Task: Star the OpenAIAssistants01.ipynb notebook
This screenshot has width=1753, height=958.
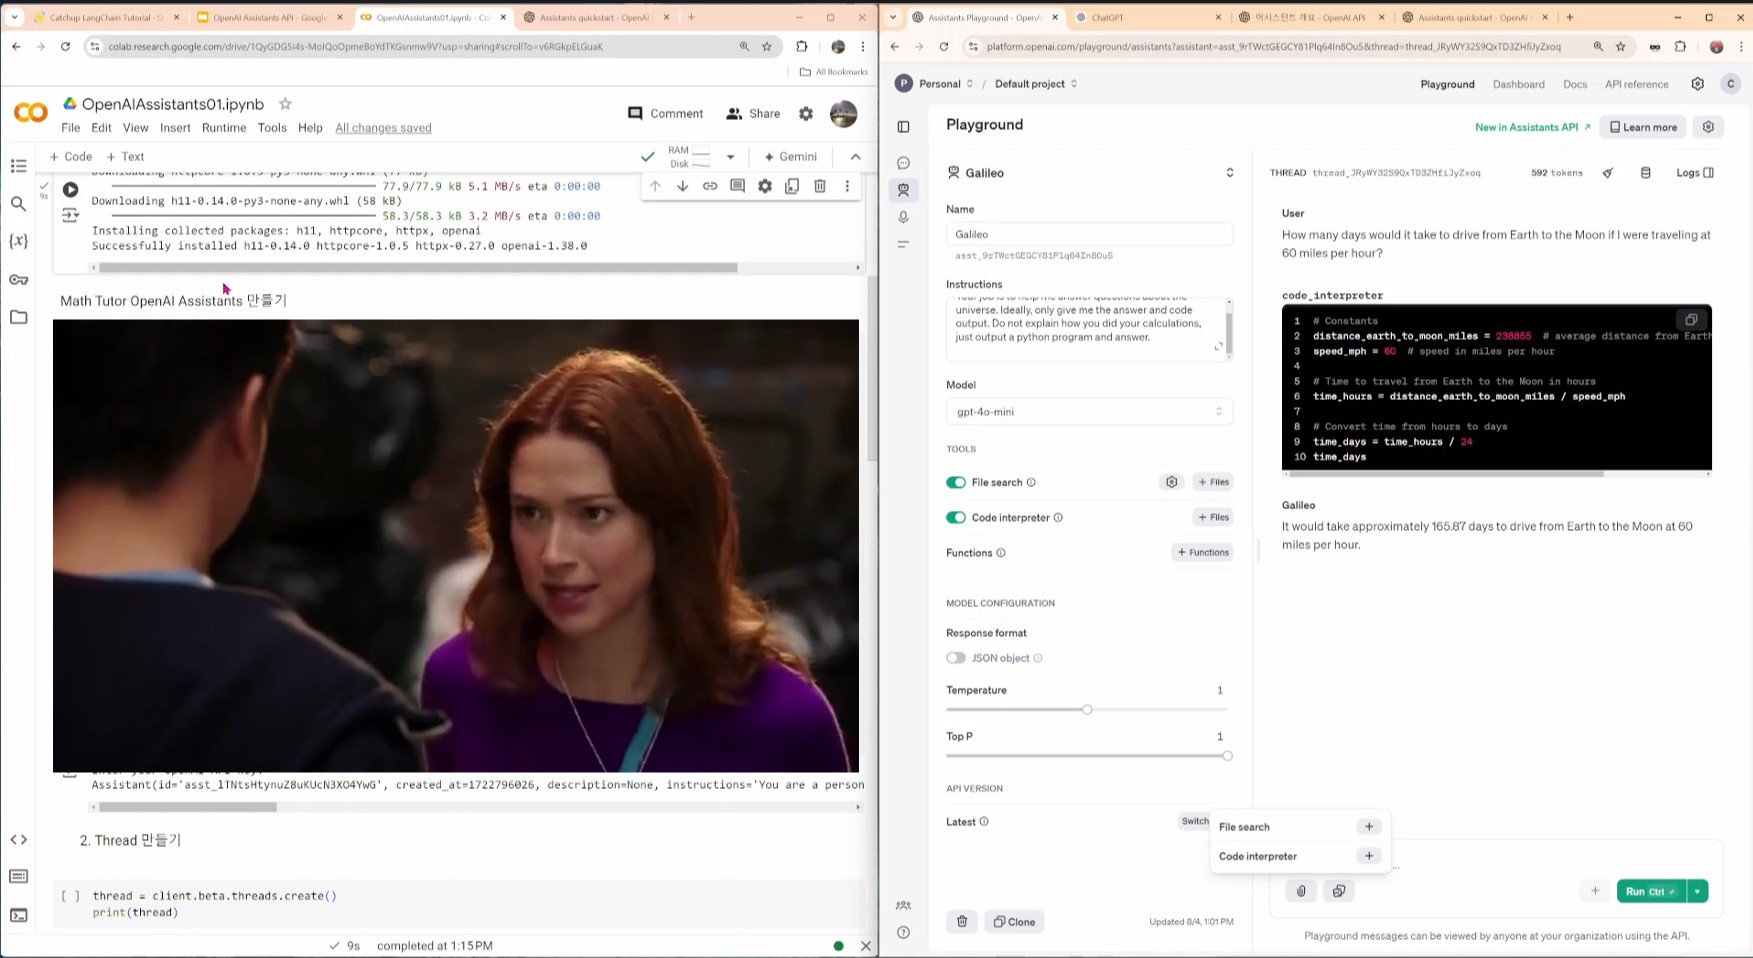Action: [285, 104]
